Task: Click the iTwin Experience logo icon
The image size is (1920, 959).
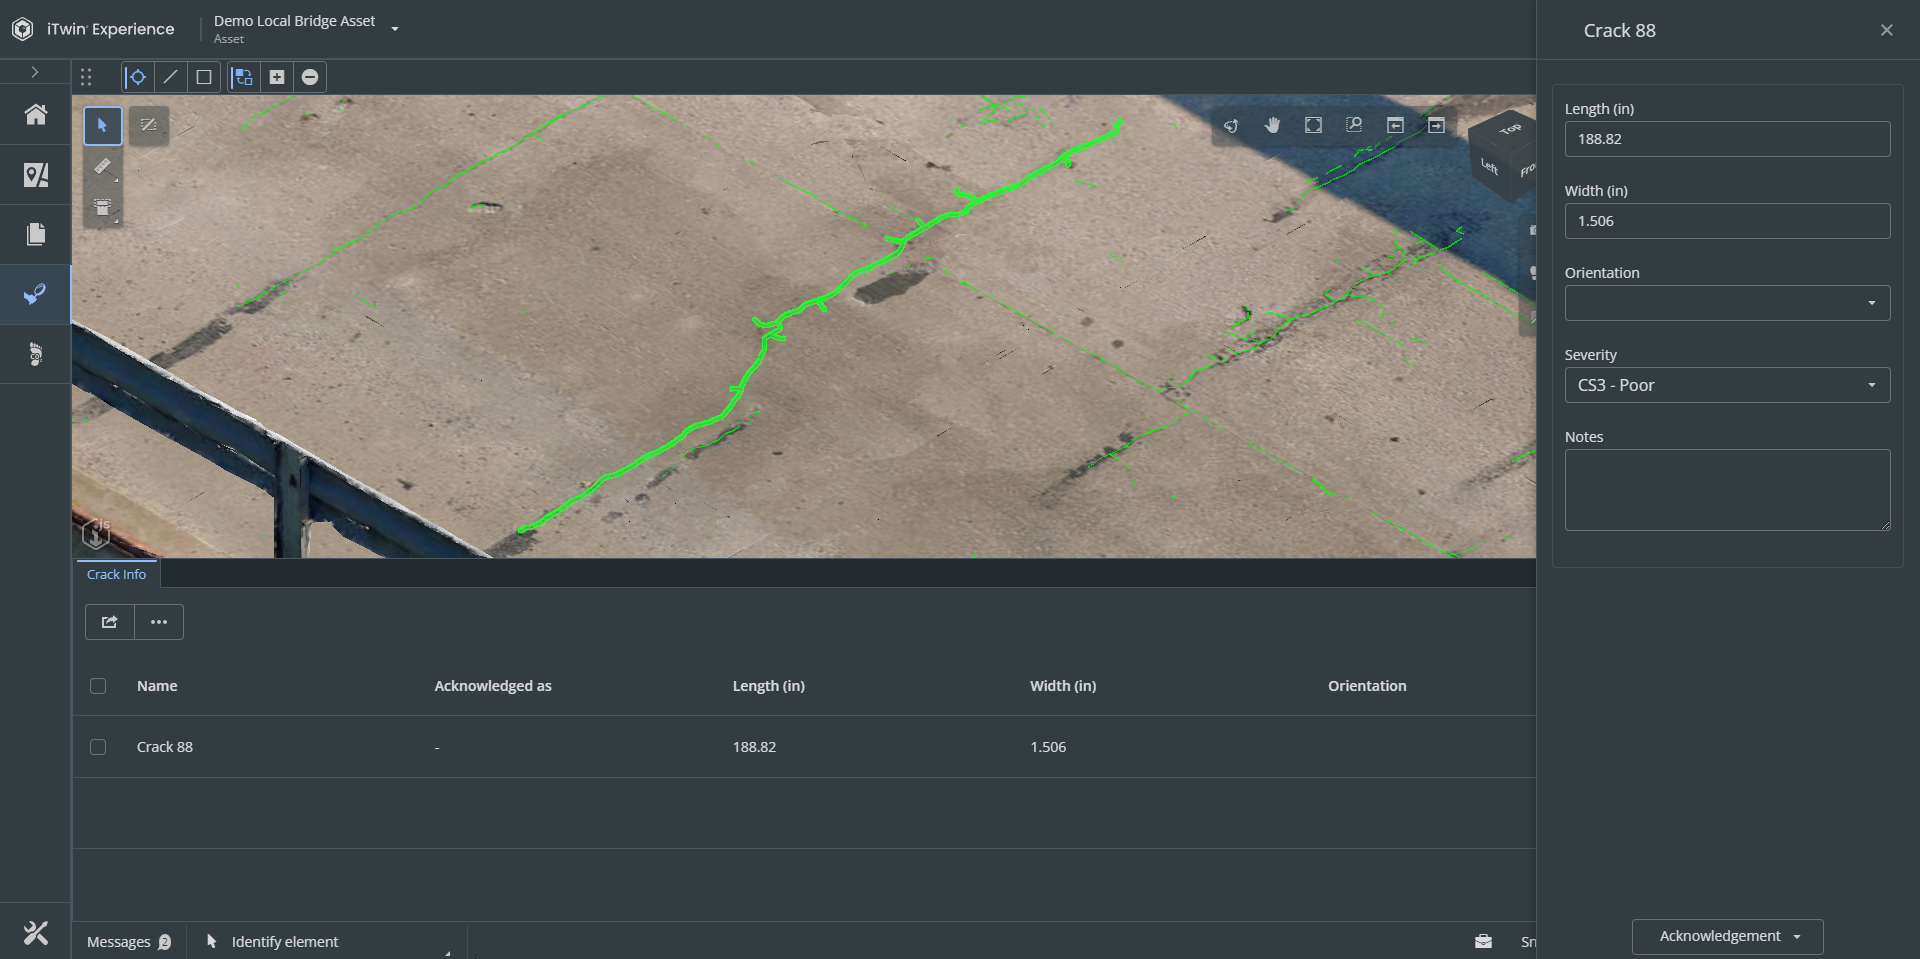Action: (22, 29)
